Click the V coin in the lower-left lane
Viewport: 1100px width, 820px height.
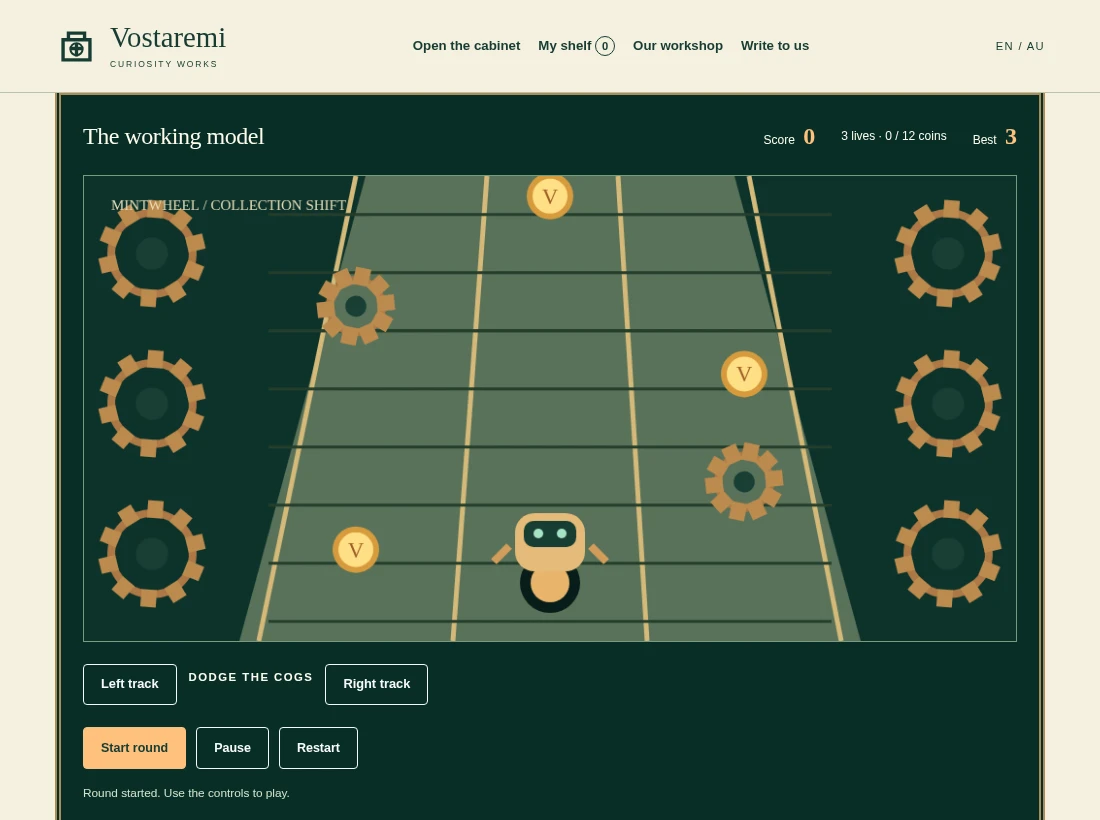[356, 550]
